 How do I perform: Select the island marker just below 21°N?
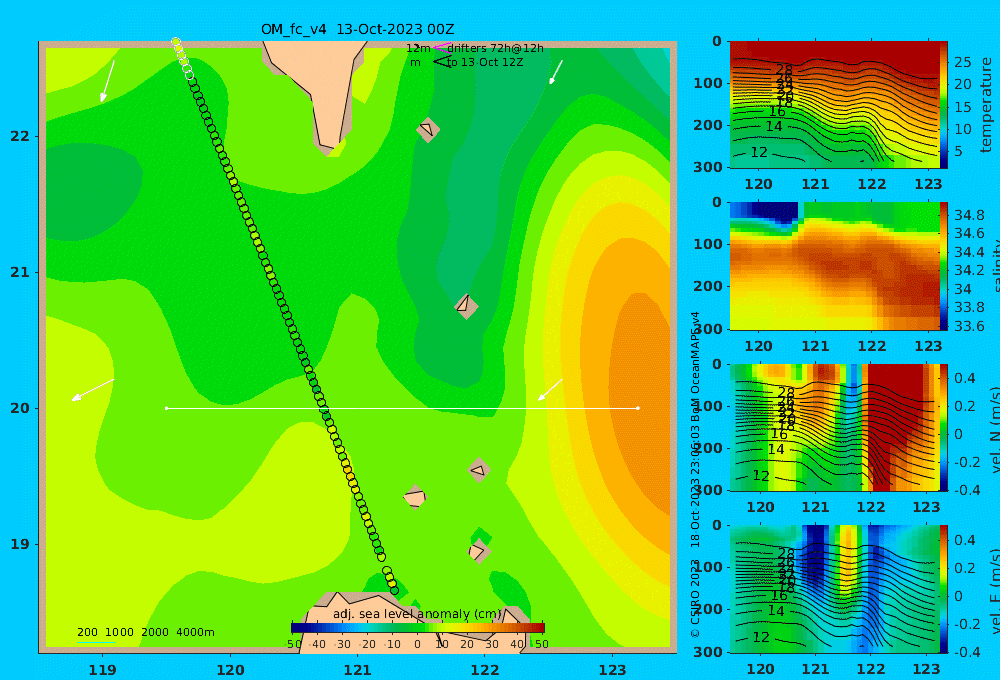(466, 306)
